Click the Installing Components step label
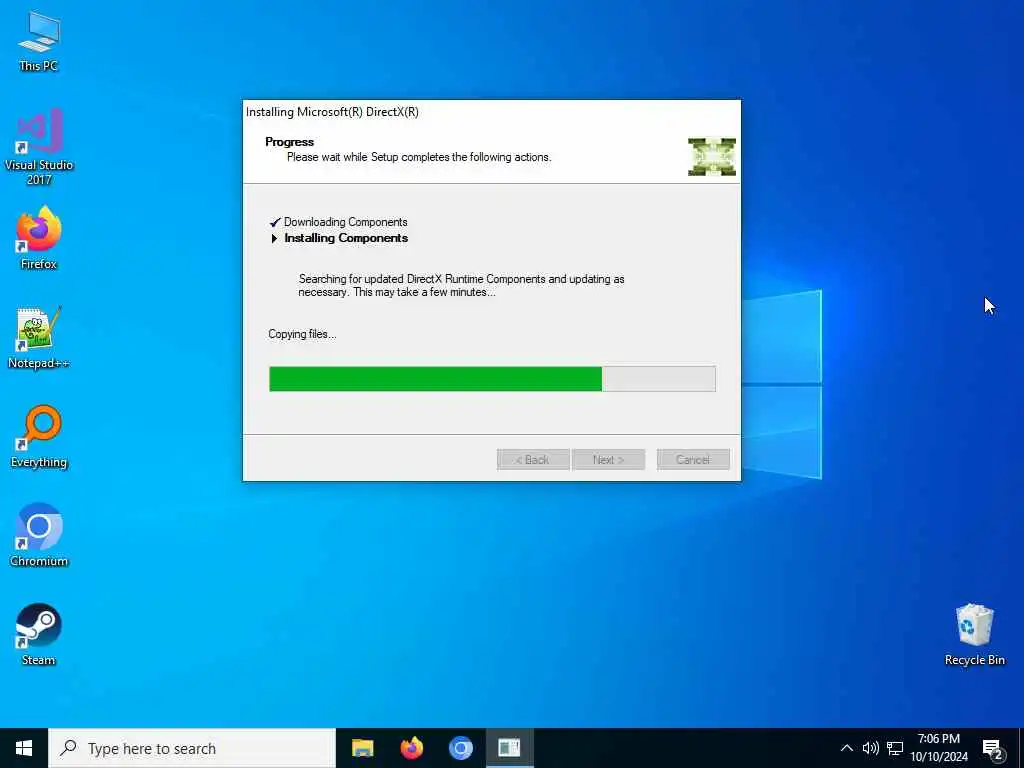This screenshot has width=1024, height=768. coord(346,238)
